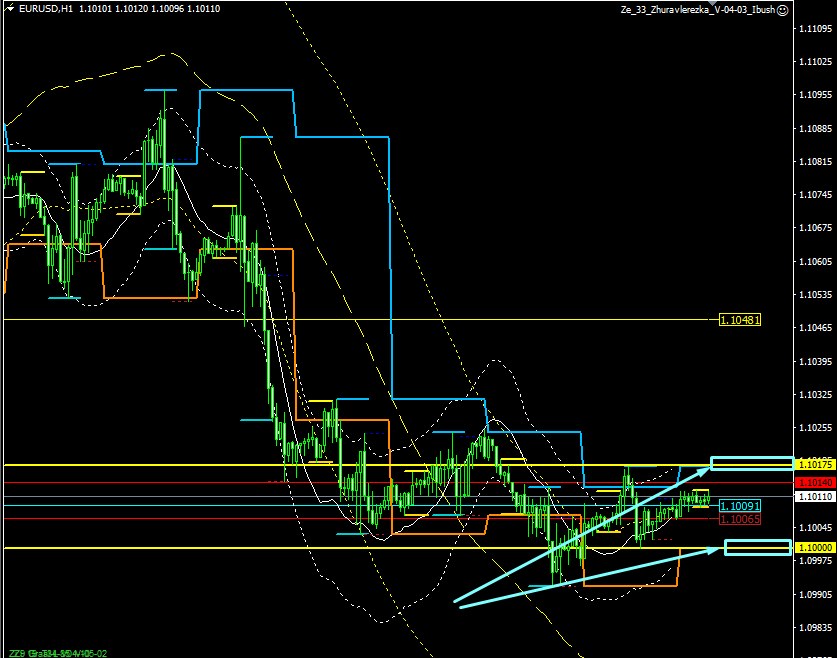Click the smiley expert advisor status icon
Screen dimensions: 837x658
point(782,10)
